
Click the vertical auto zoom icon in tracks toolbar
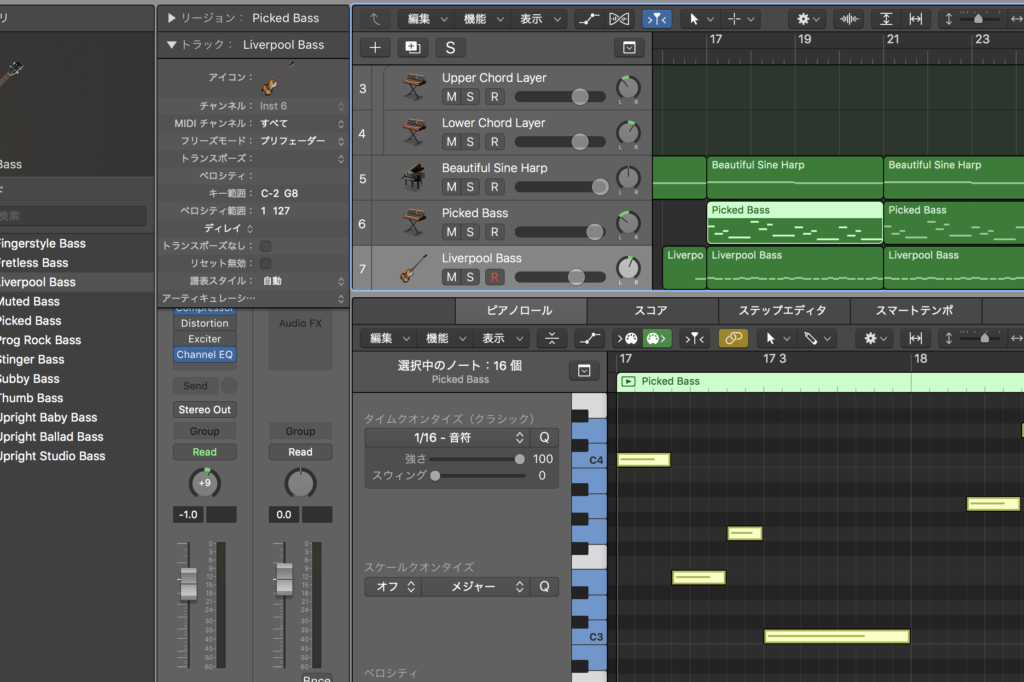(x=886, y=19)
